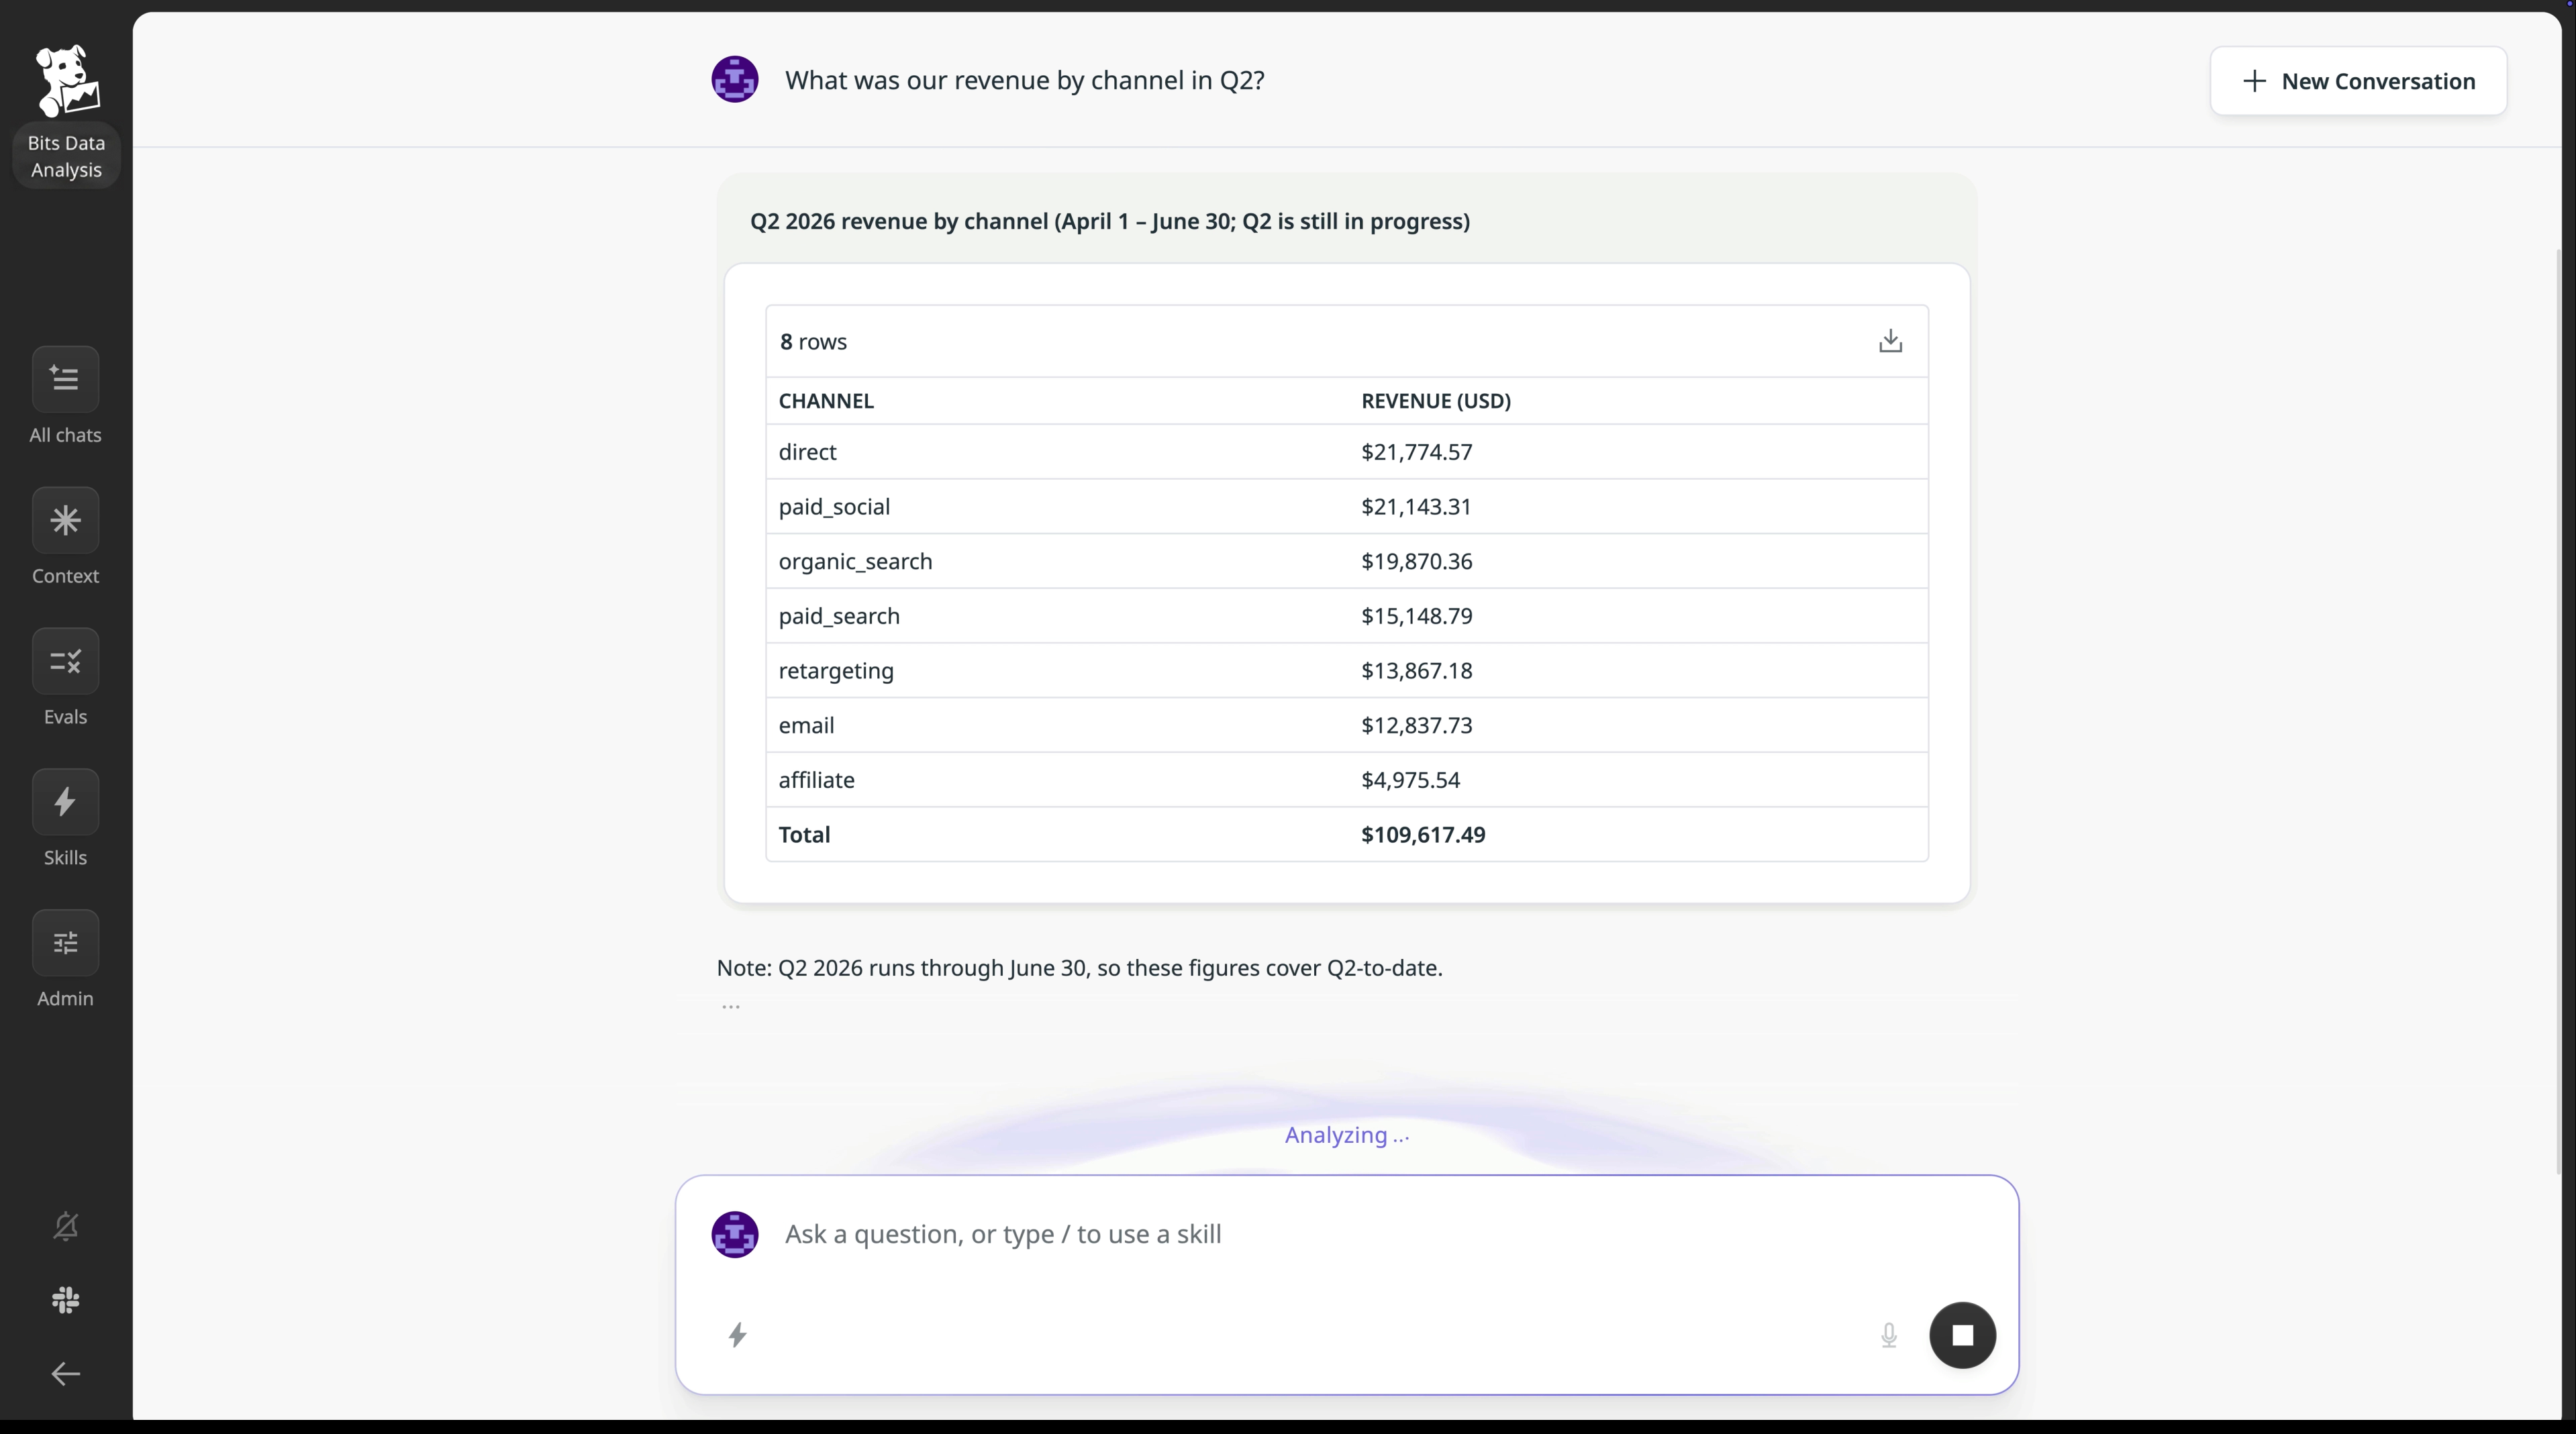This screenshot has width=2576, height=1434.
Task: Open the Context panel icon
Action: [65, 520]
